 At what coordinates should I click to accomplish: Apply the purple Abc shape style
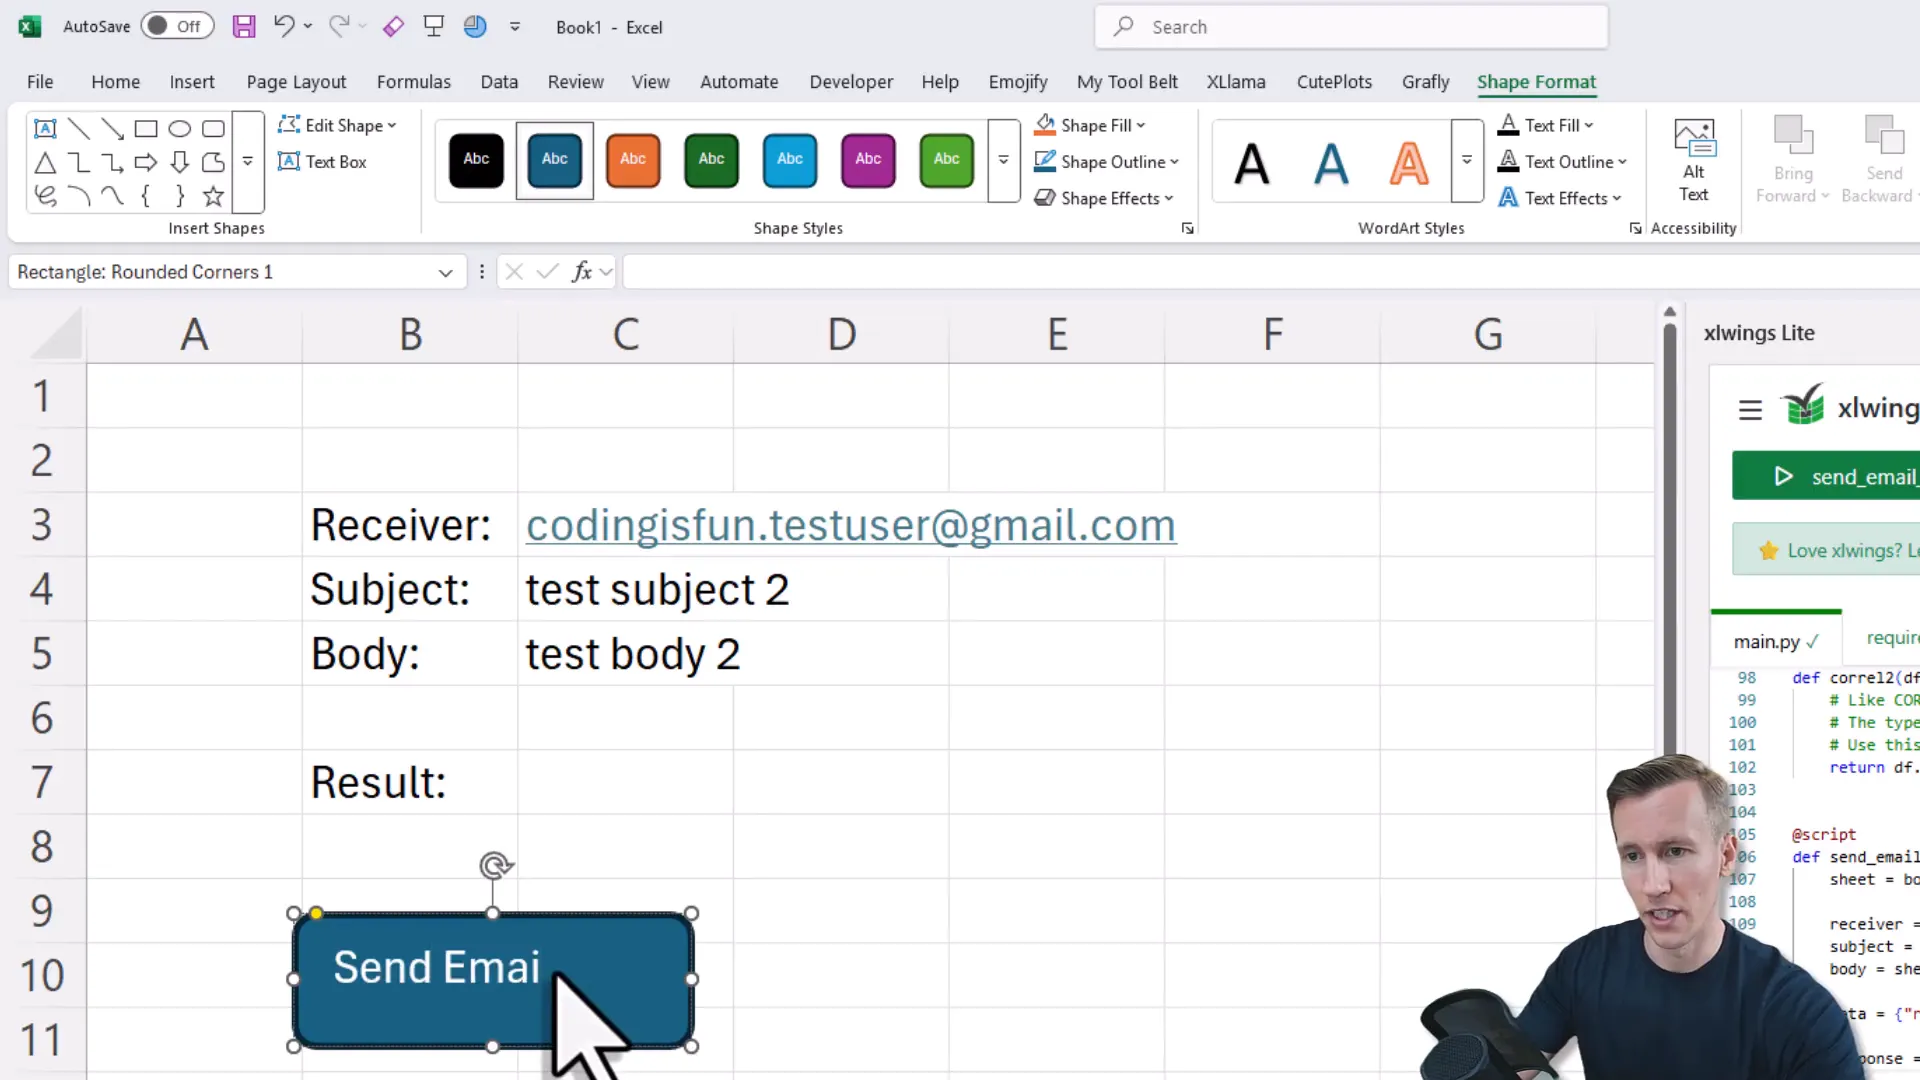(868, 161)
